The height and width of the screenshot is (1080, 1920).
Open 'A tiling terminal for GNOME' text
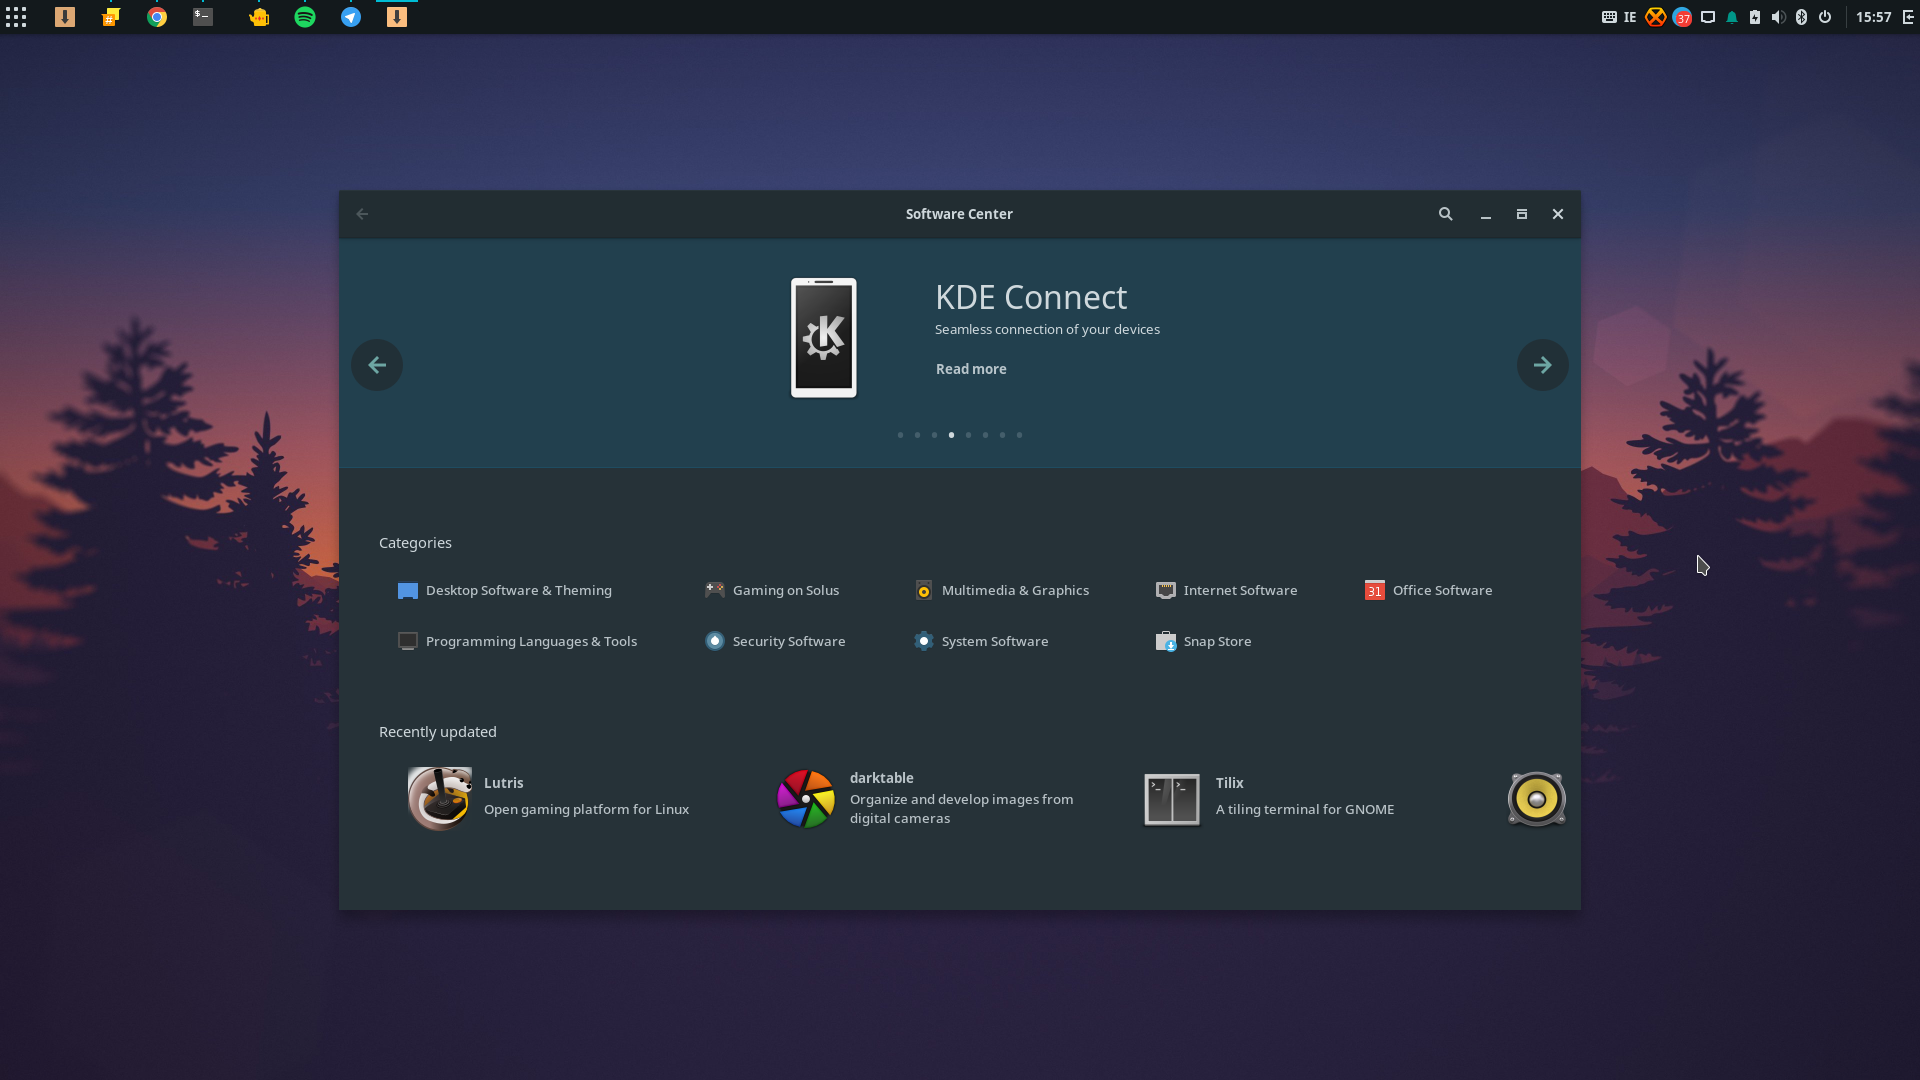pyautogui.click(x=1304, y=810)
